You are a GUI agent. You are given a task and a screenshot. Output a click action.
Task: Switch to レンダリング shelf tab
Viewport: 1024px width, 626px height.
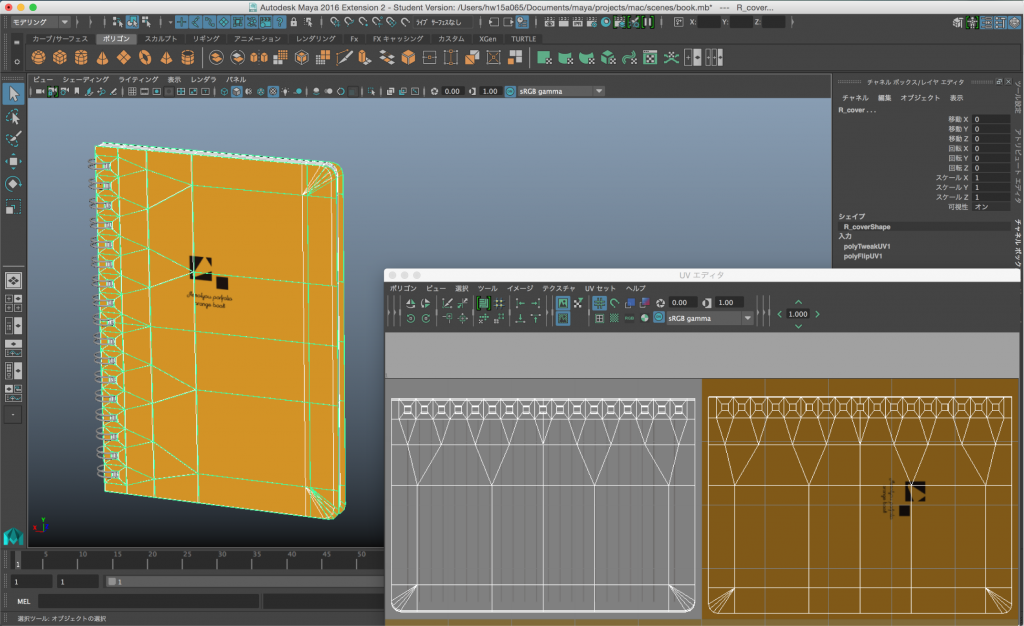click(315, 39)
